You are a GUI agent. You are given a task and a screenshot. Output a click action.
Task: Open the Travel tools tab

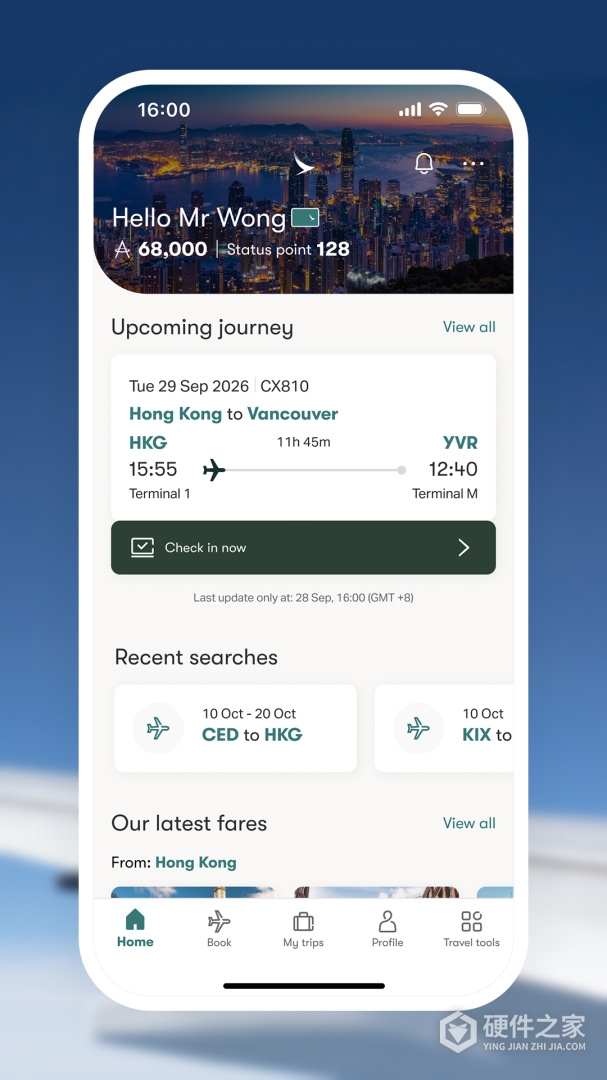471,928
